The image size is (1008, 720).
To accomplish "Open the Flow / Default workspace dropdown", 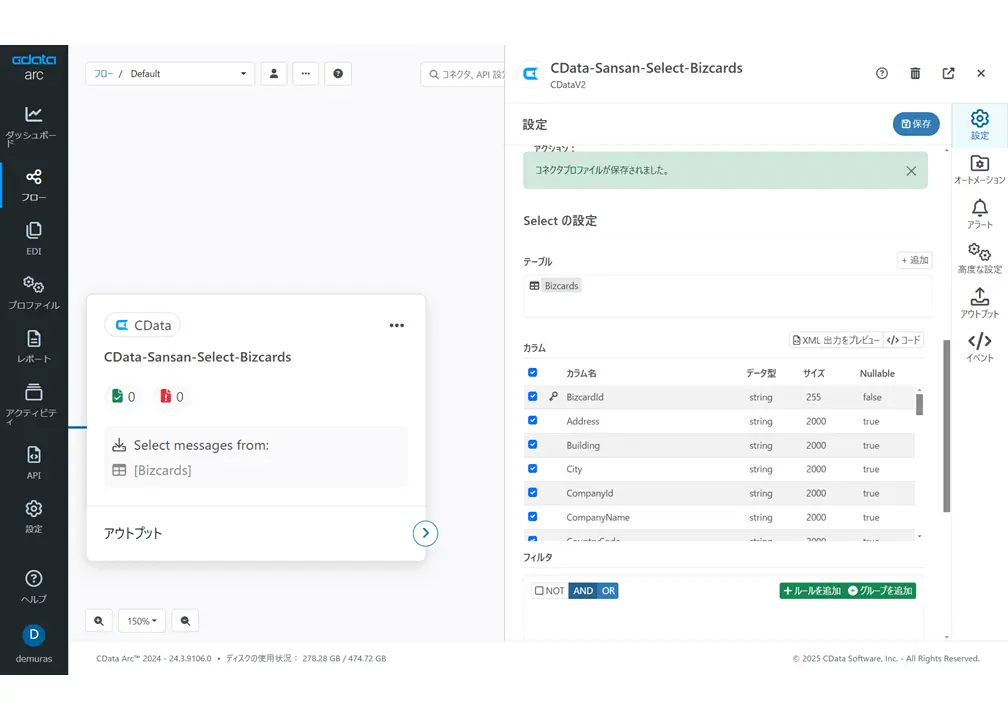I will pyautogui.click(x=170, y=73).
